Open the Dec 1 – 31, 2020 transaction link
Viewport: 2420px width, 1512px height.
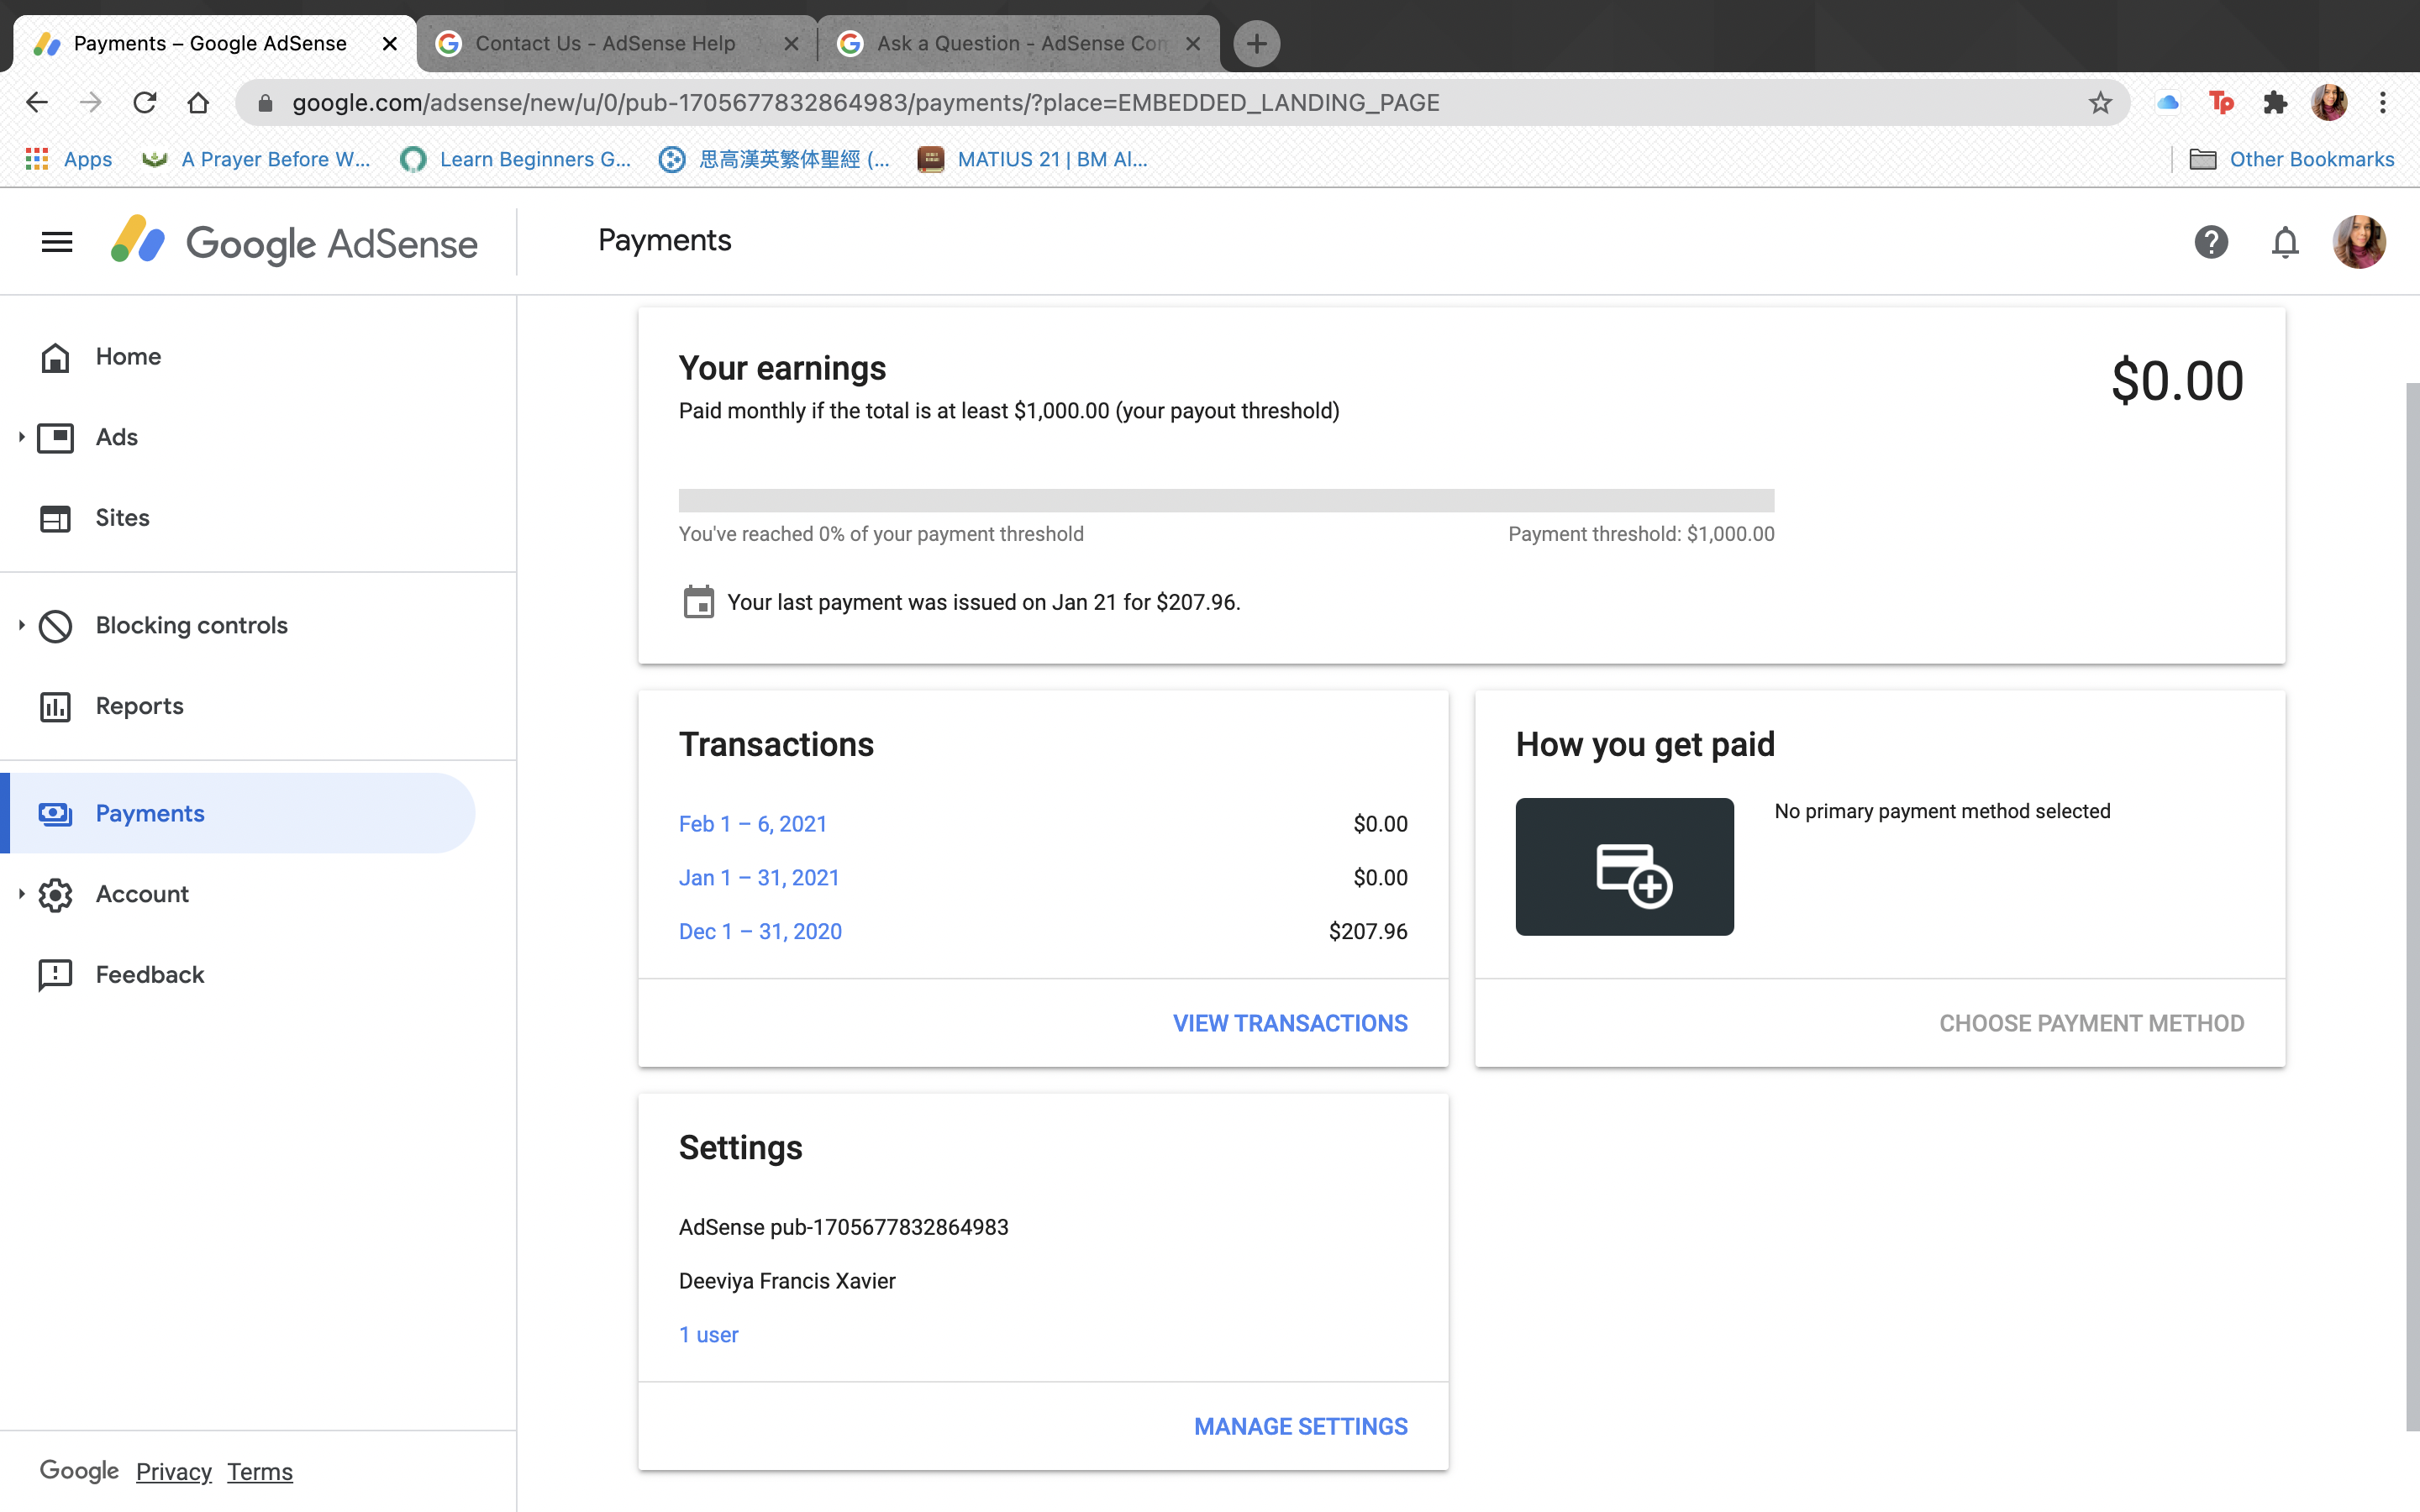click(760, 931)
